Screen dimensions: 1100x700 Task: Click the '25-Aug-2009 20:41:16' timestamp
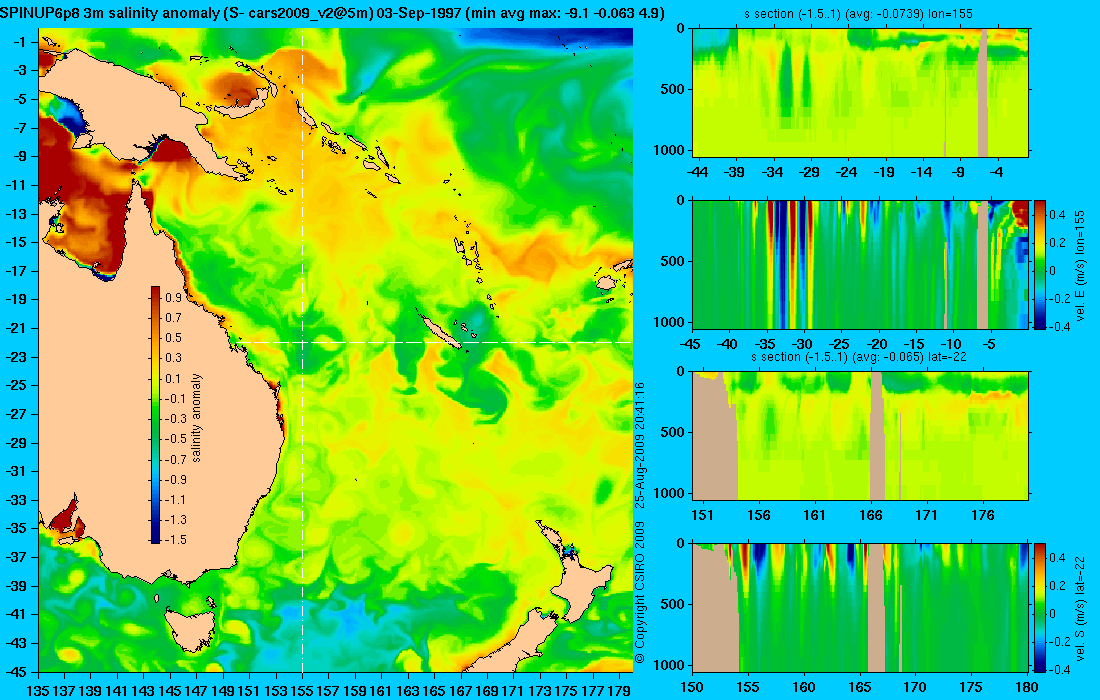639,445
